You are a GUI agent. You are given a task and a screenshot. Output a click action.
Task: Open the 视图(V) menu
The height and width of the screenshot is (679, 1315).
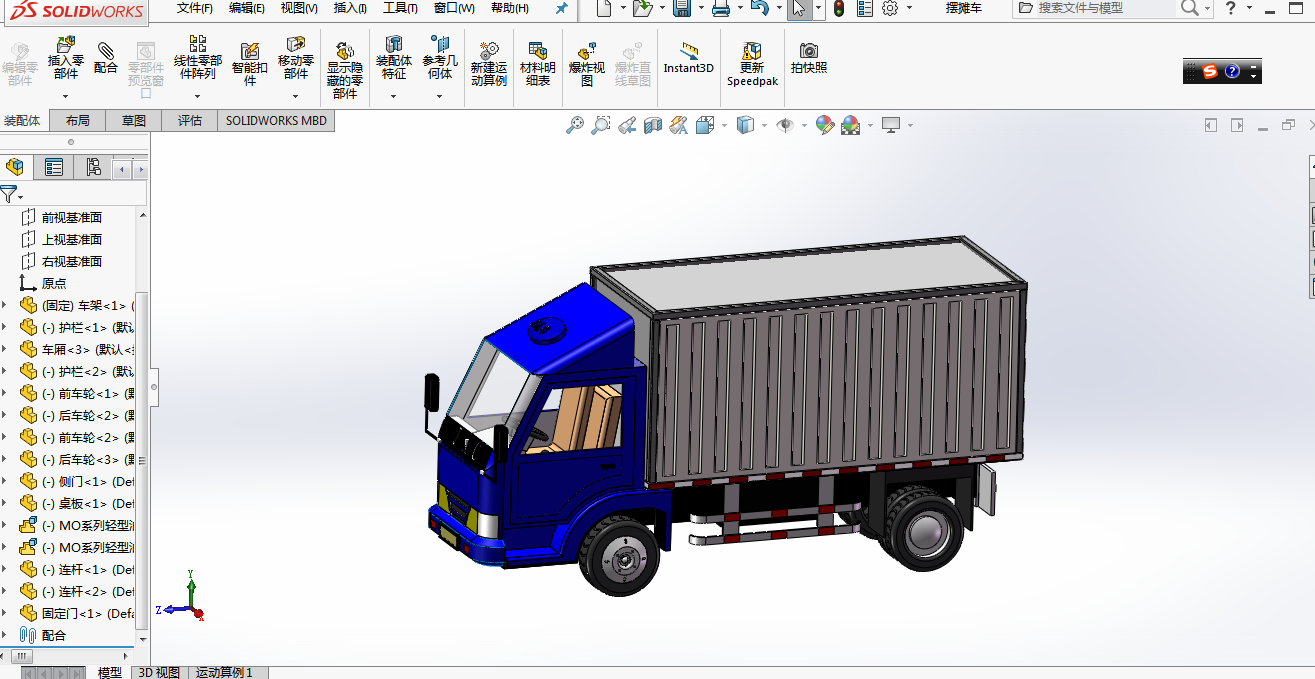pos(299,8)
